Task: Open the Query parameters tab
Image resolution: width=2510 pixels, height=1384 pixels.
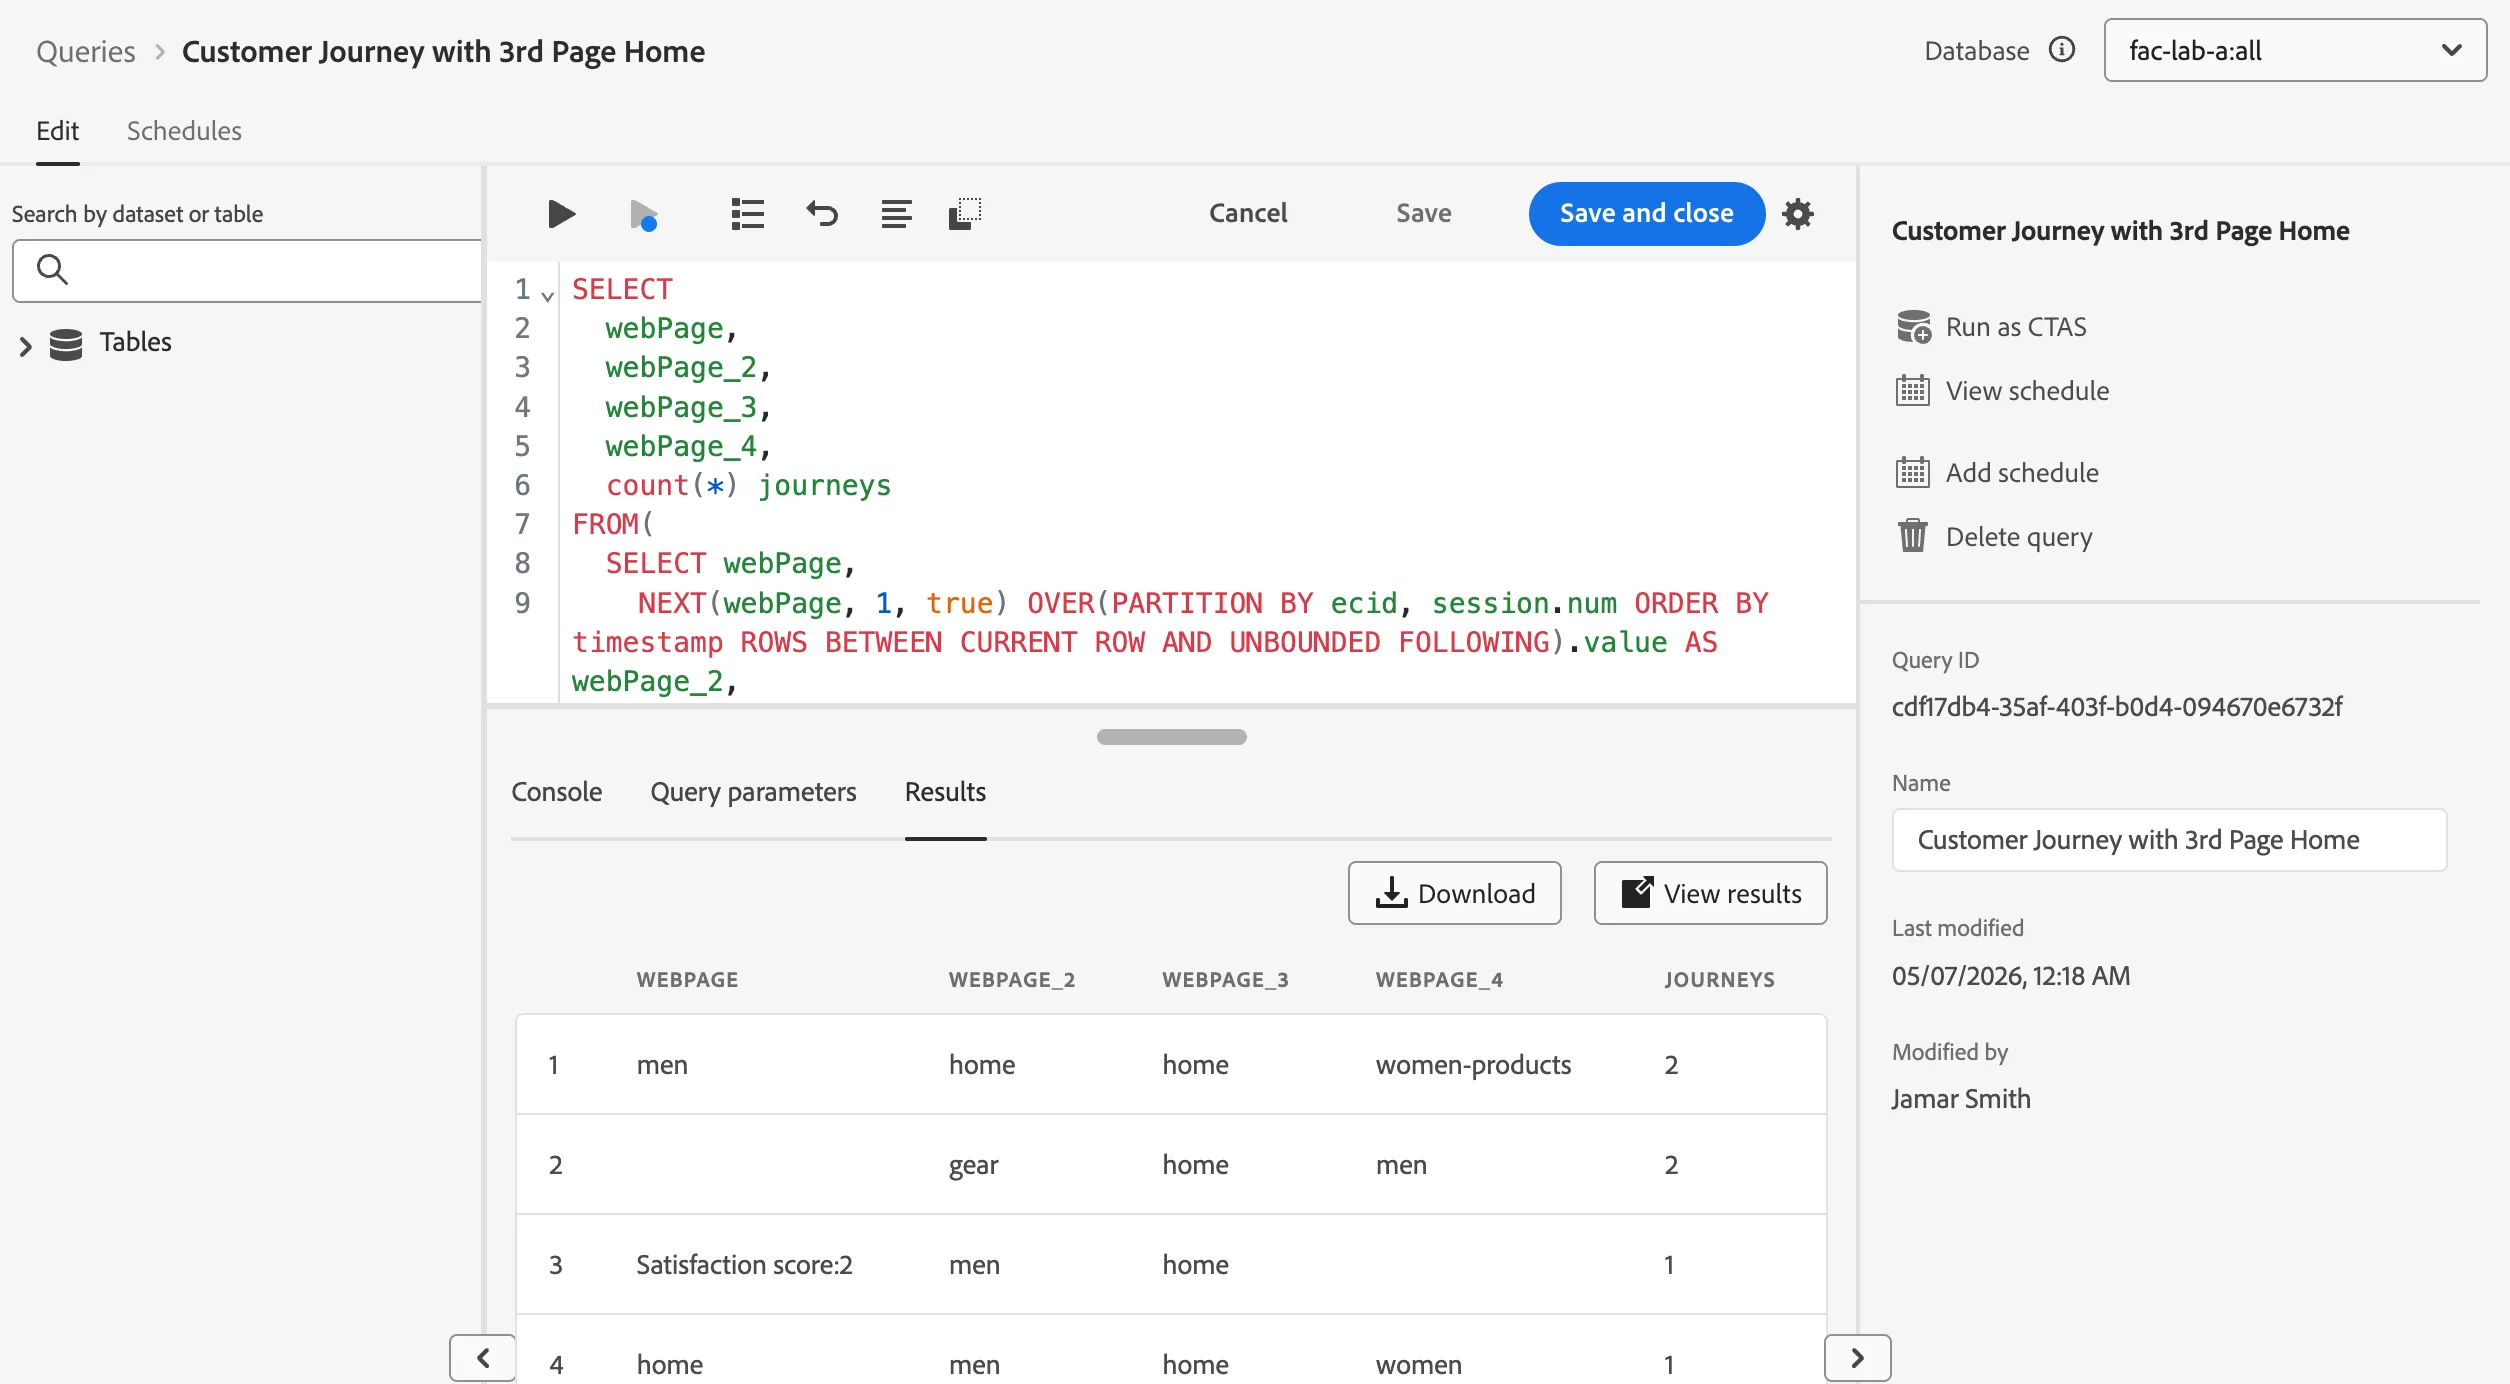Action: pyautogui.click(x=753, y=792)
